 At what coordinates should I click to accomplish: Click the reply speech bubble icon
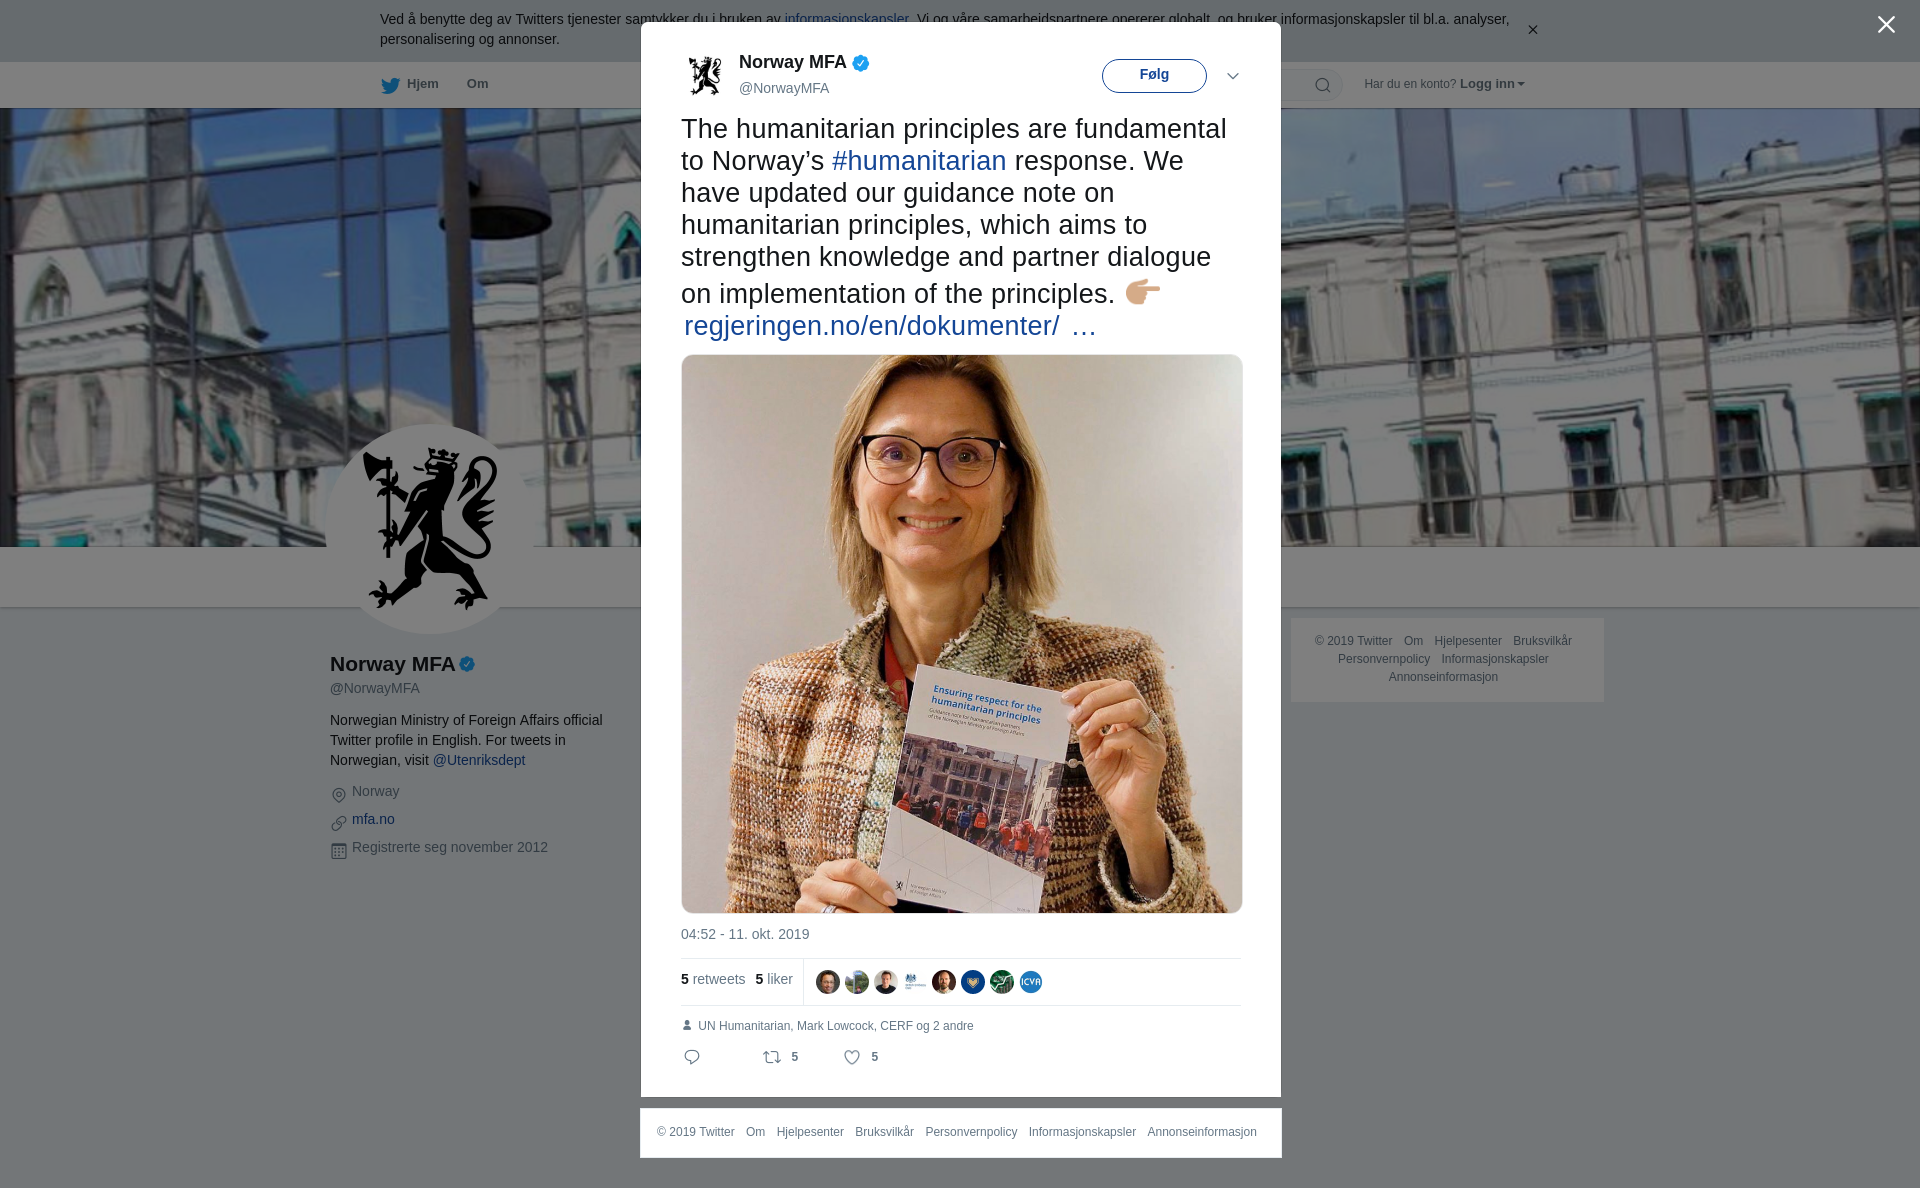pyautogui.click(x=692, y=1057)
